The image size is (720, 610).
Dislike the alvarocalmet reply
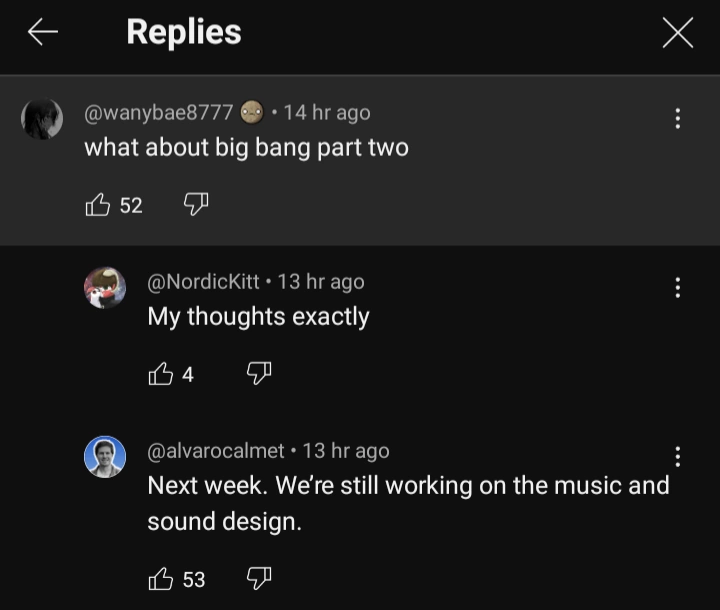pos(258,578)
